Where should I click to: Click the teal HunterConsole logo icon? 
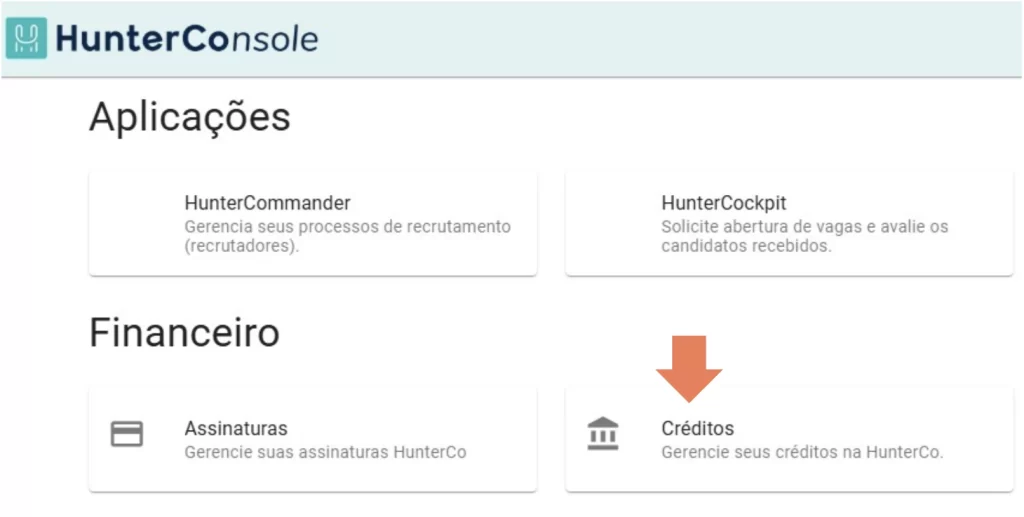coord(26,39)
